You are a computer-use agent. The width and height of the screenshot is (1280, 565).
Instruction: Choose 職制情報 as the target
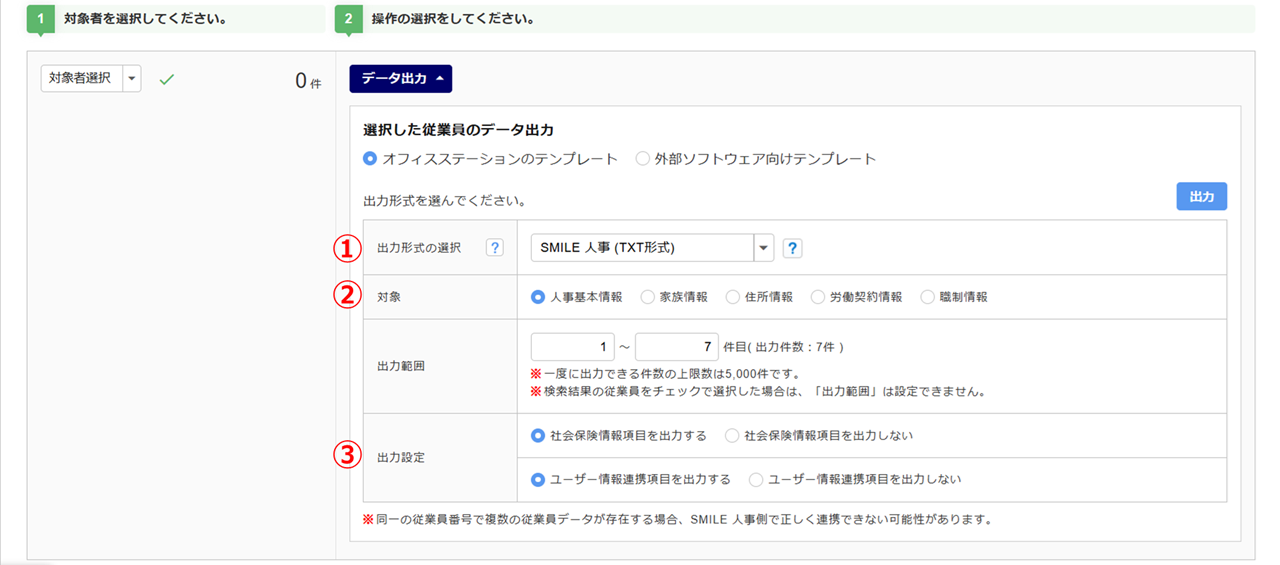(x=928, y=297)
